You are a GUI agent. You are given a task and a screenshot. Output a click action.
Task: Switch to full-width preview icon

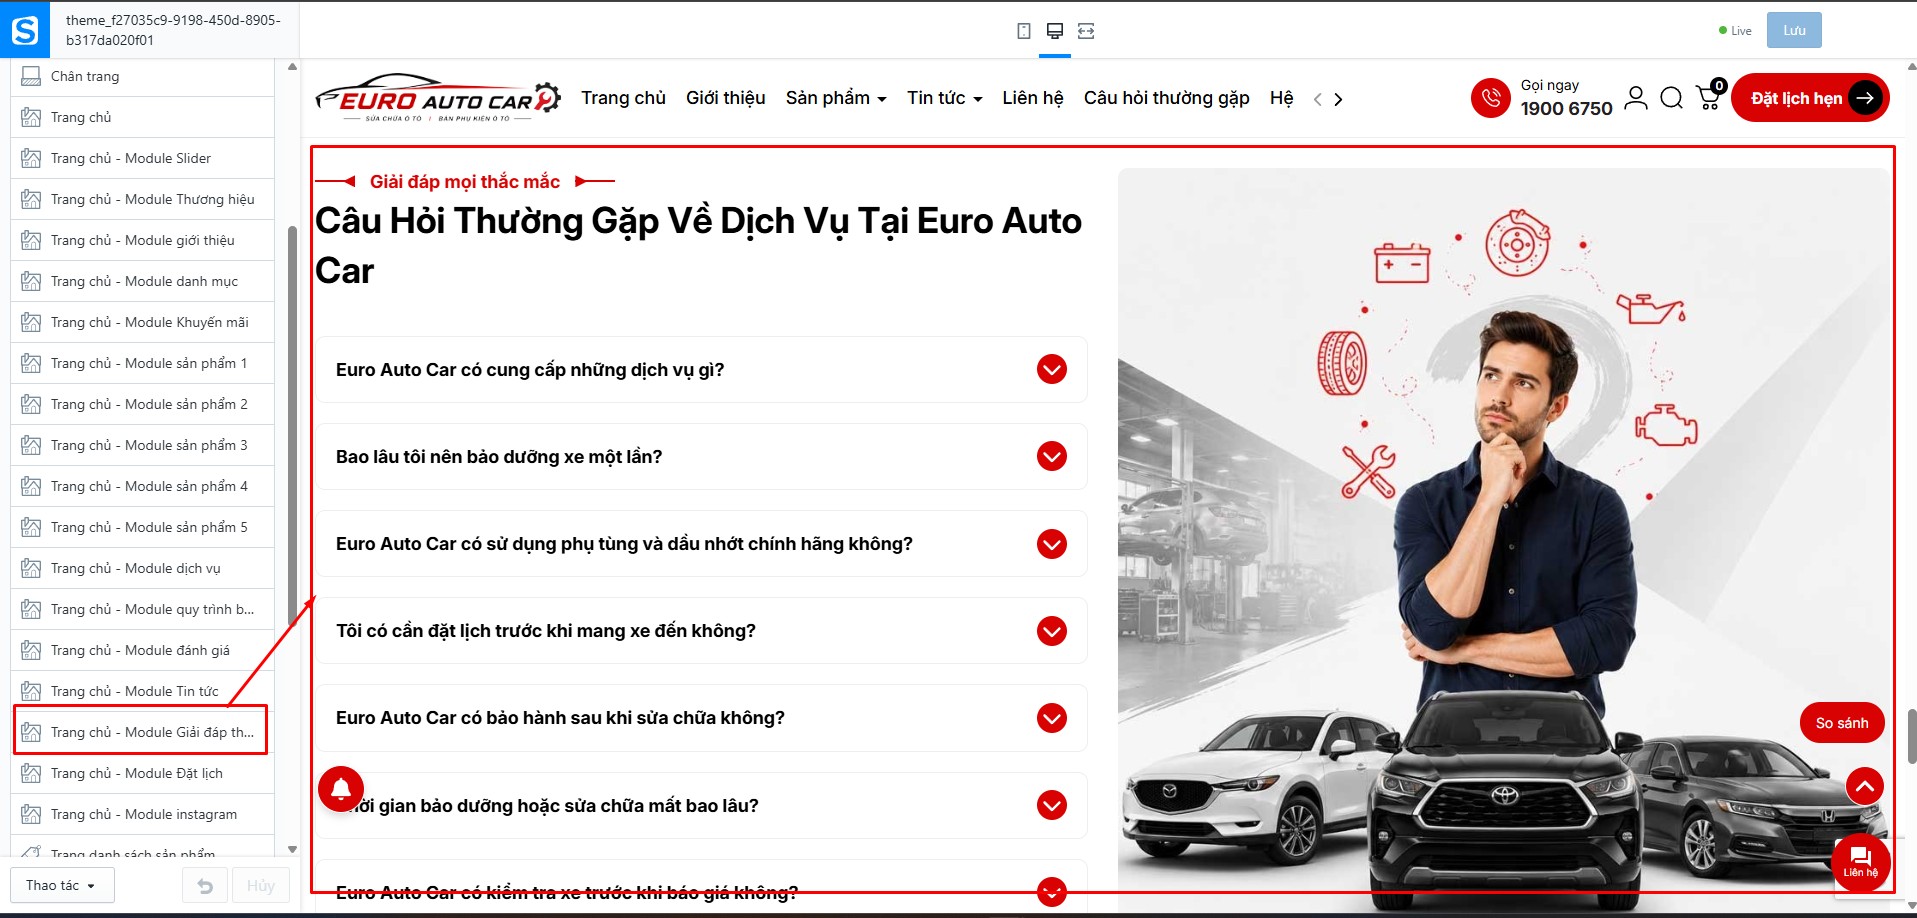(1086, 31)
